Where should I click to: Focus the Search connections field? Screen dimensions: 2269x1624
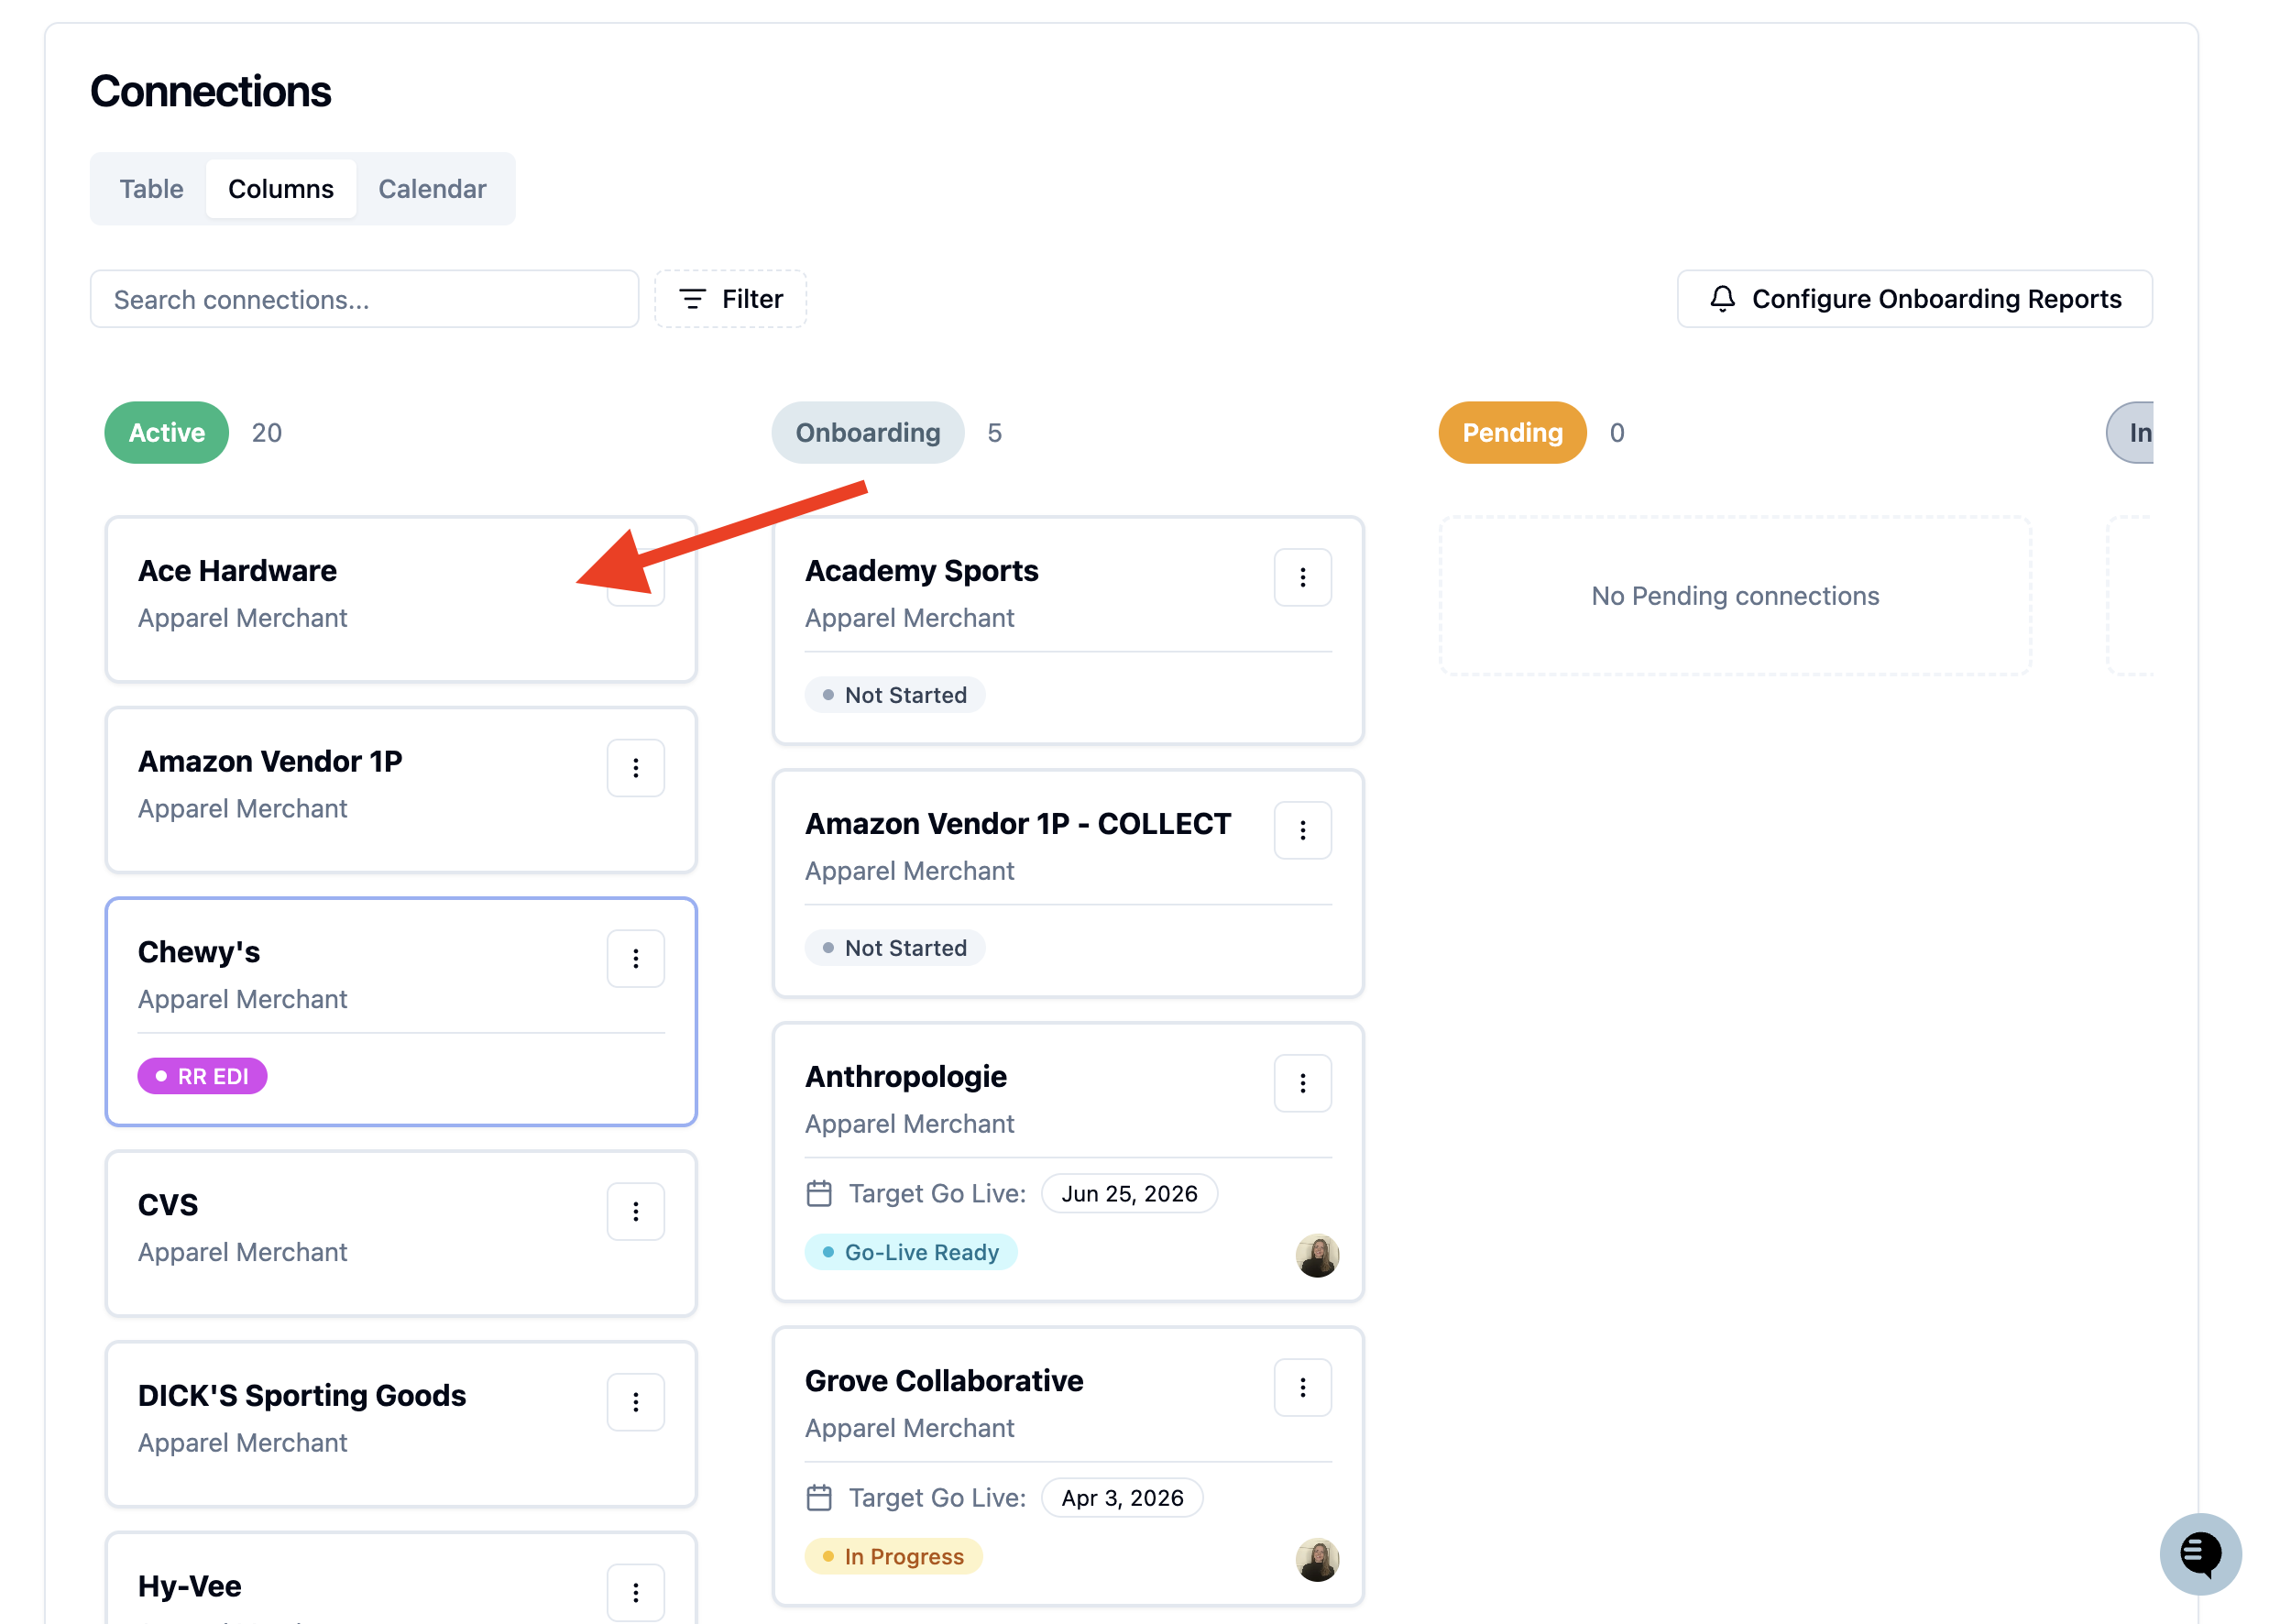[x=364, y=299]
